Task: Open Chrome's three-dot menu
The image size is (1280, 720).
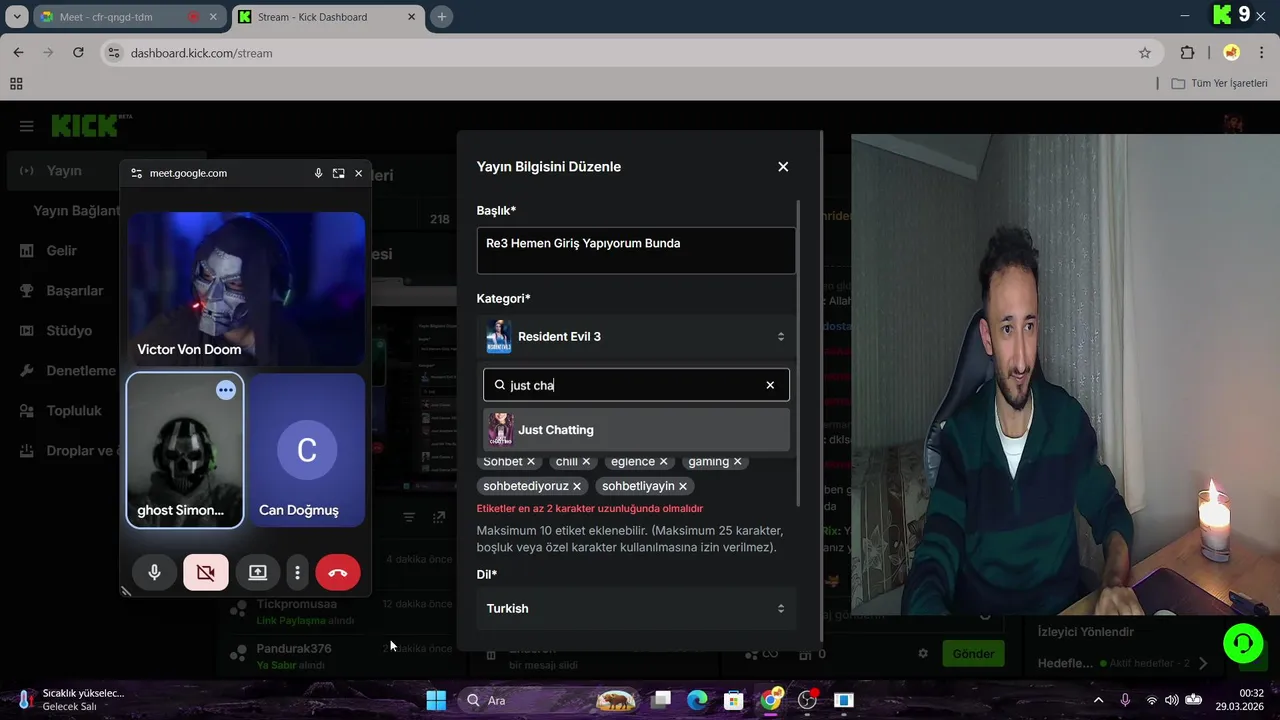Action: coord(1263,53)
